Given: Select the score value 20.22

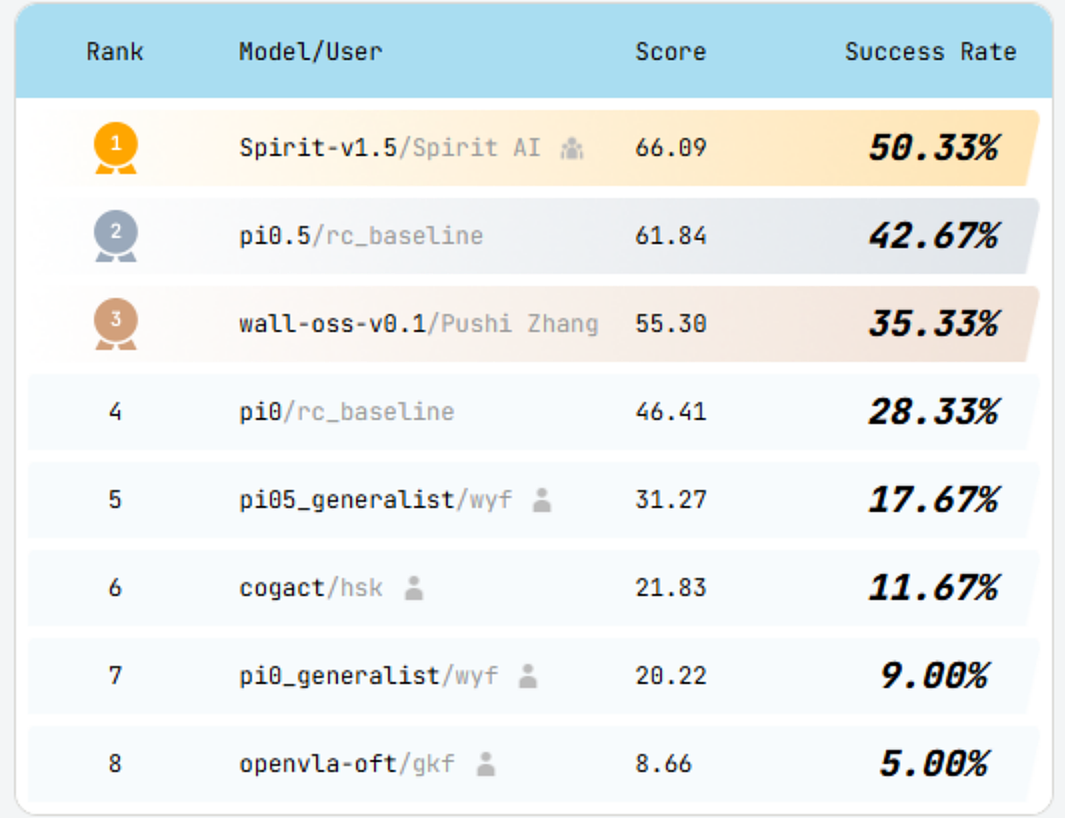Looking at the screenshot, I should [671, 676].
